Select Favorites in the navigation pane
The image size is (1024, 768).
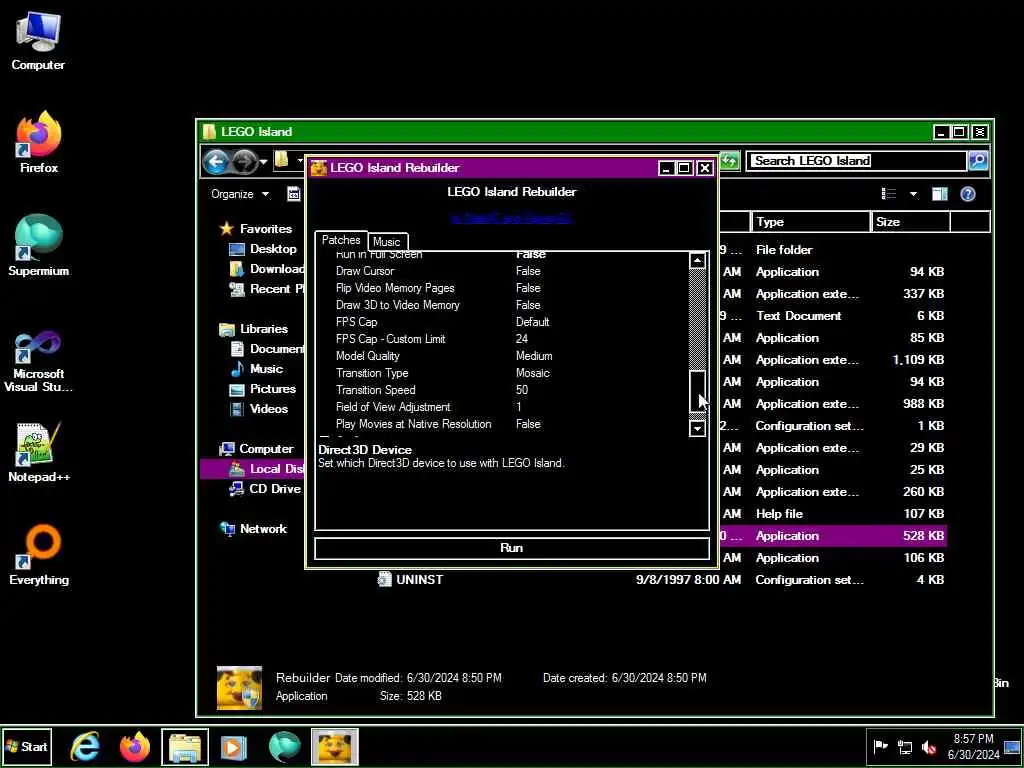(x=257, y=229)
